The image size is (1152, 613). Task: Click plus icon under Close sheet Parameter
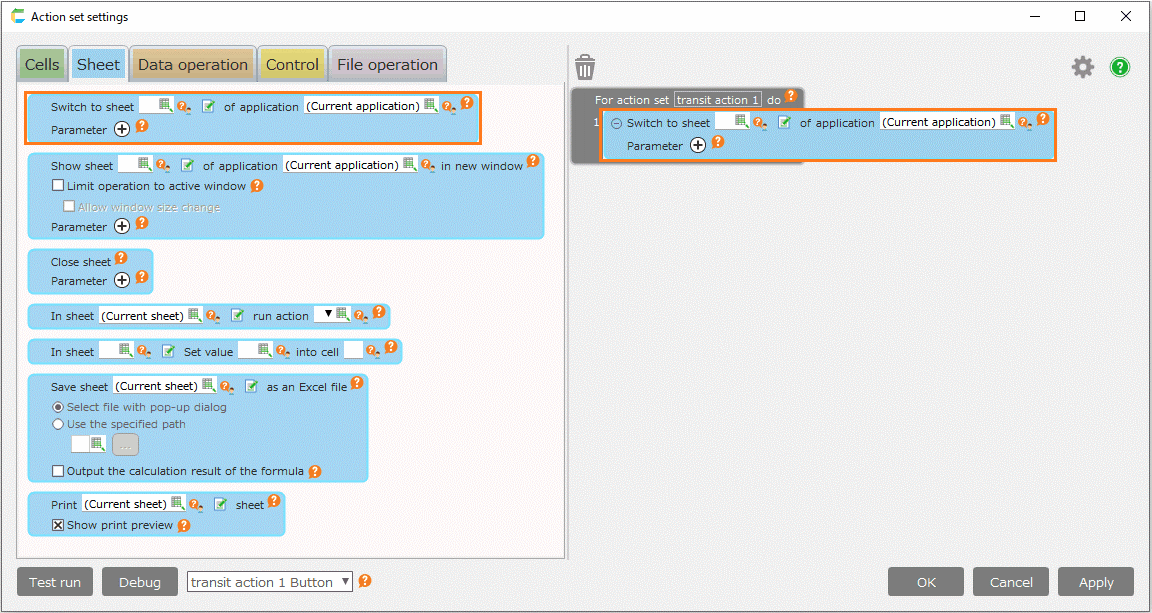(122, 280)
